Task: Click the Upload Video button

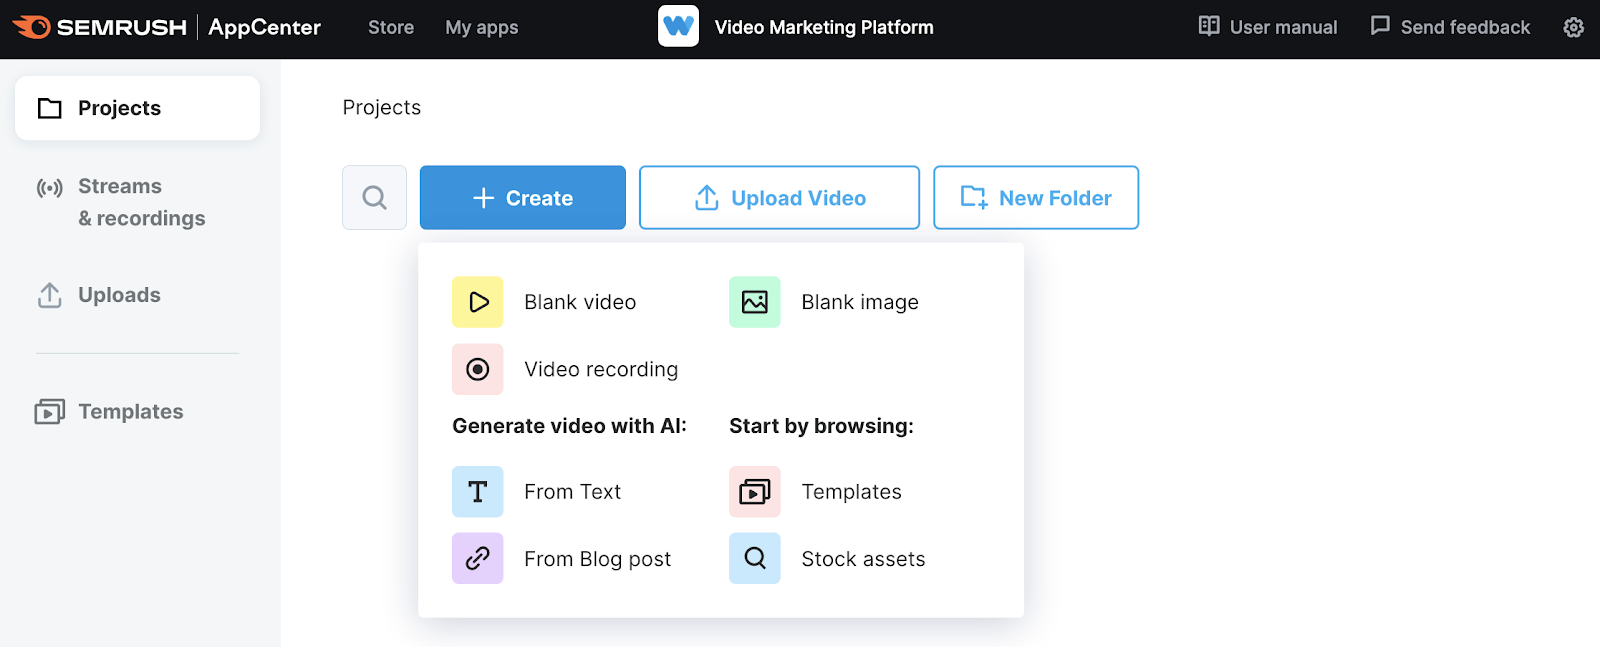Action: (779, 198)
